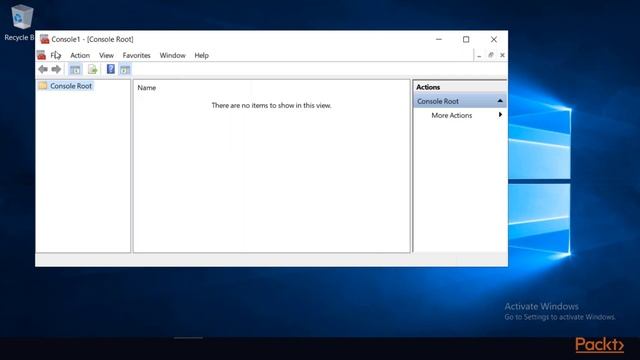Click the Back arrow in the toolbar
Image resolution: width=640 pixels, height=360 pixels.
(43, 69)
